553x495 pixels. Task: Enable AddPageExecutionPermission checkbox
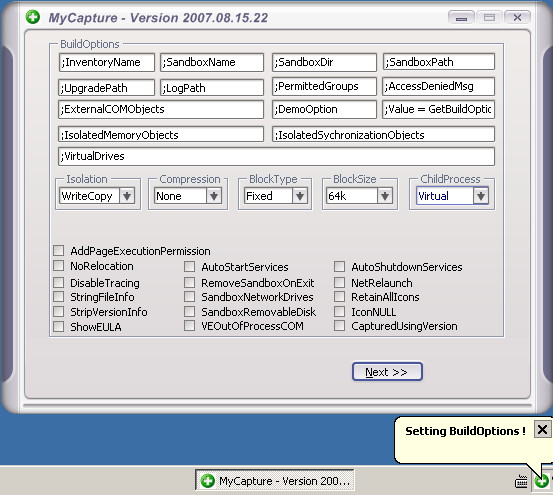(59, 251)
